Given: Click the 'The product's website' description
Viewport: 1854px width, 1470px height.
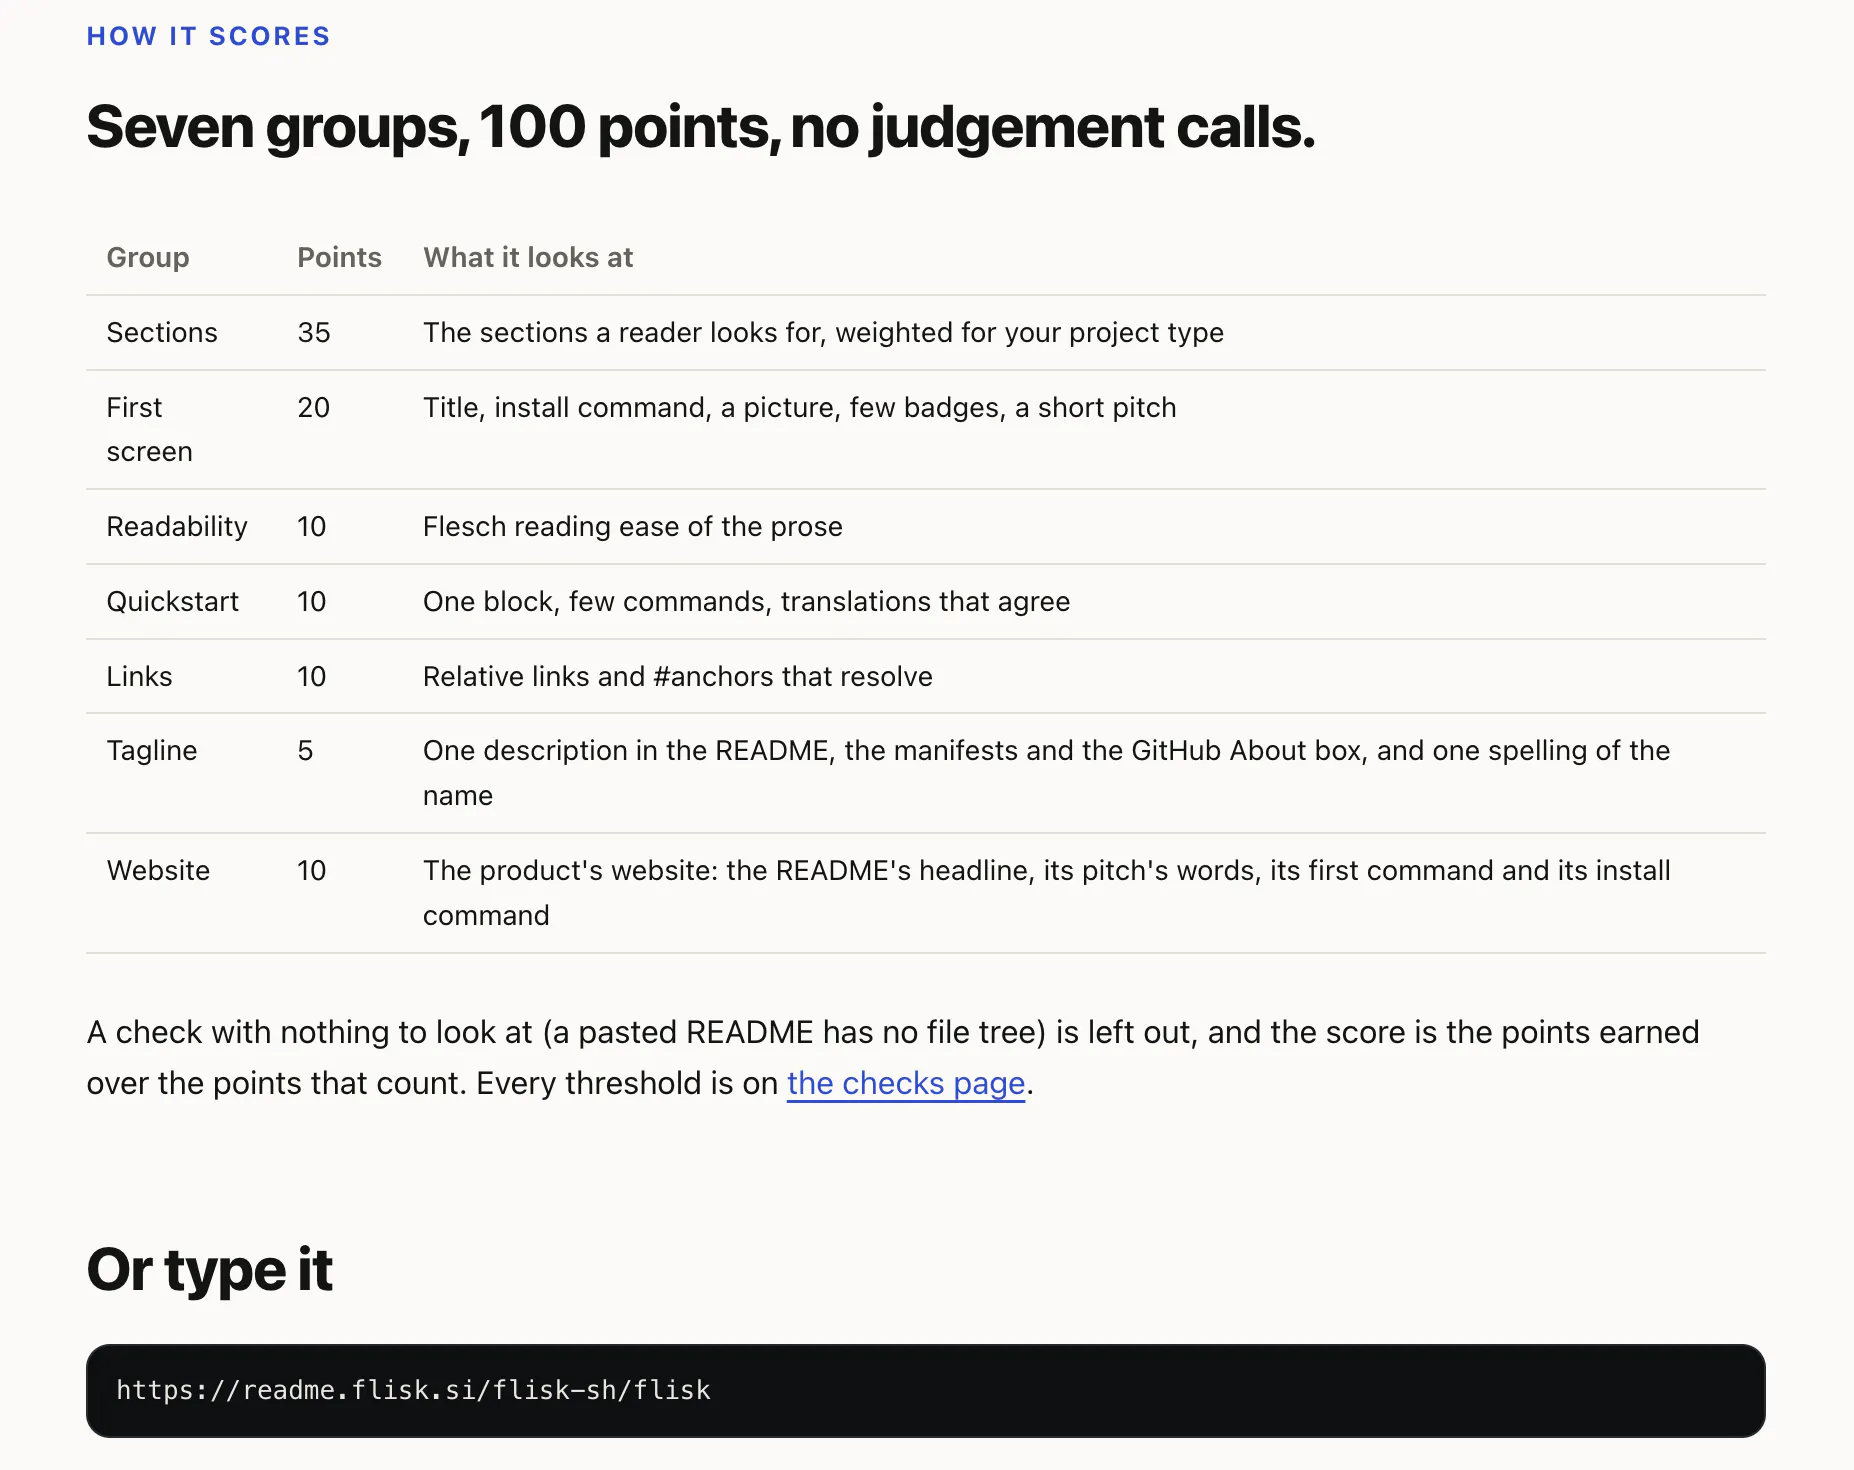Looking at the screenshot, I should 1047,892.
